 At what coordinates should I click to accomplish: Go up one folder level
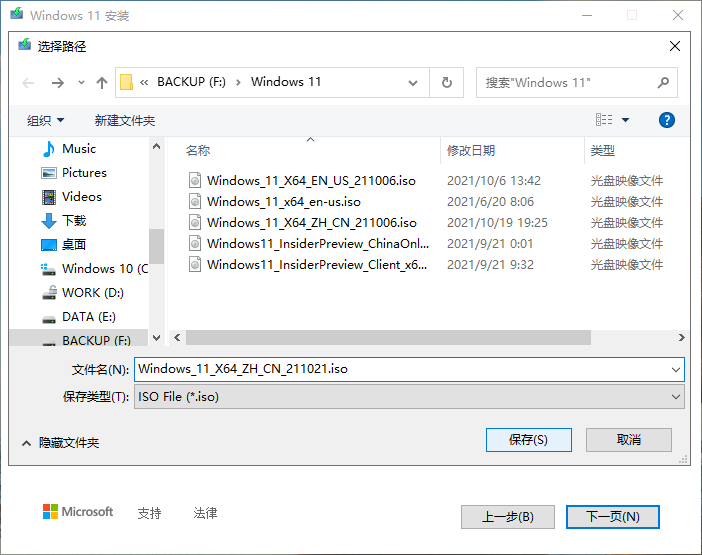point(102,83)
